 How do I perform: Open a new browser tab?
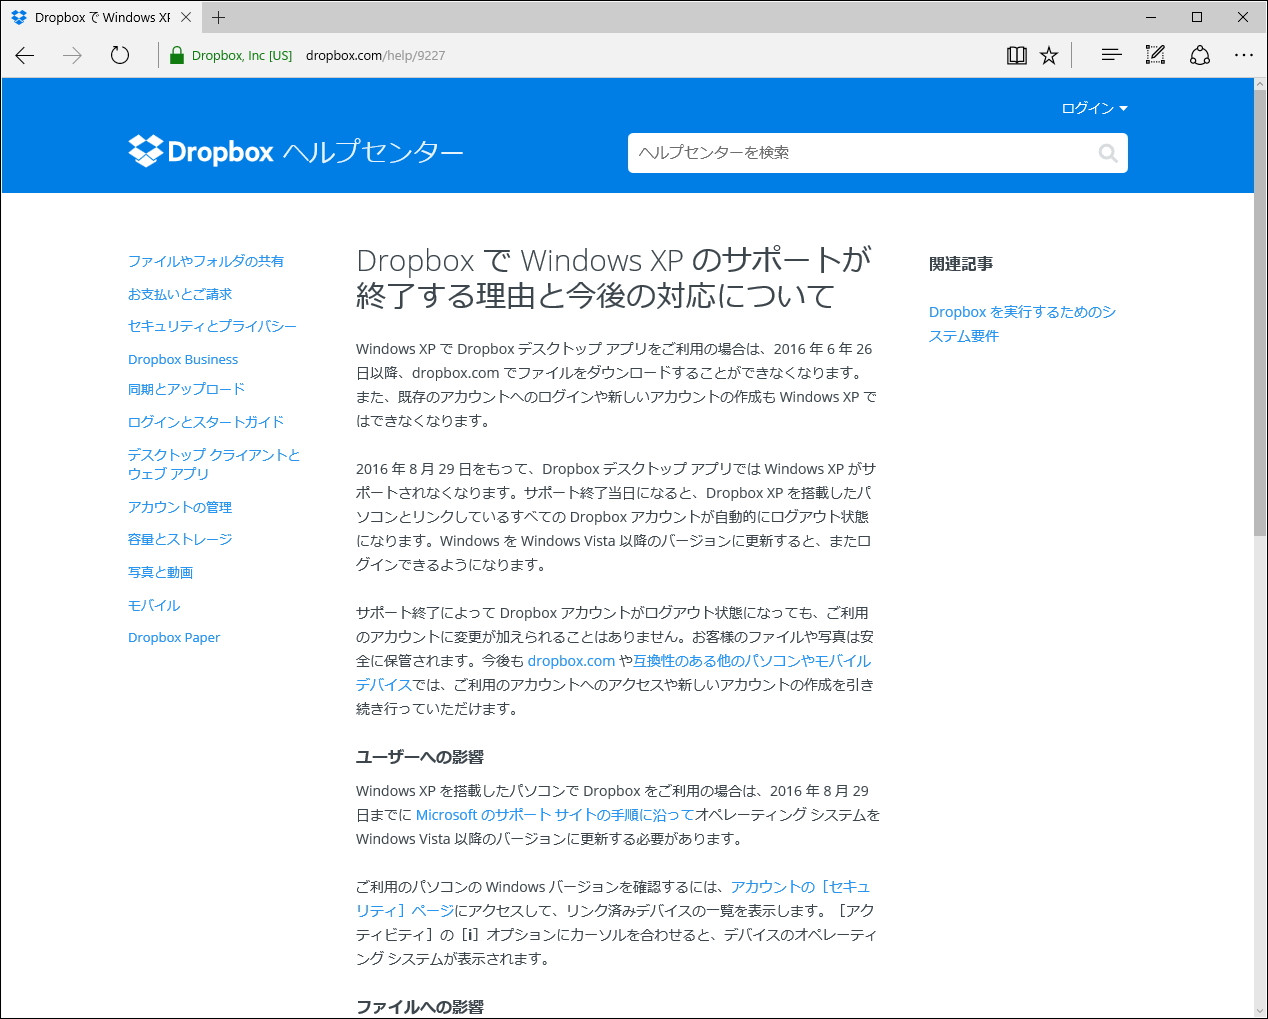[217, 16]
